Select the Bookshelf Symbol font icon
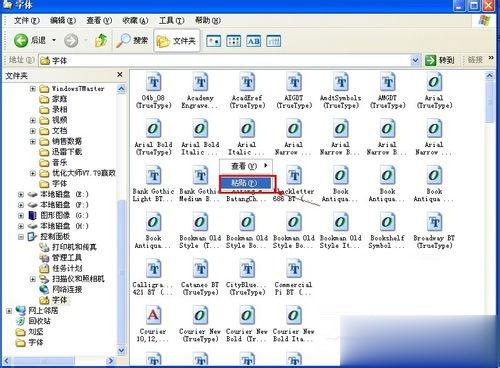Screen dimensions: 500x368 388,222
